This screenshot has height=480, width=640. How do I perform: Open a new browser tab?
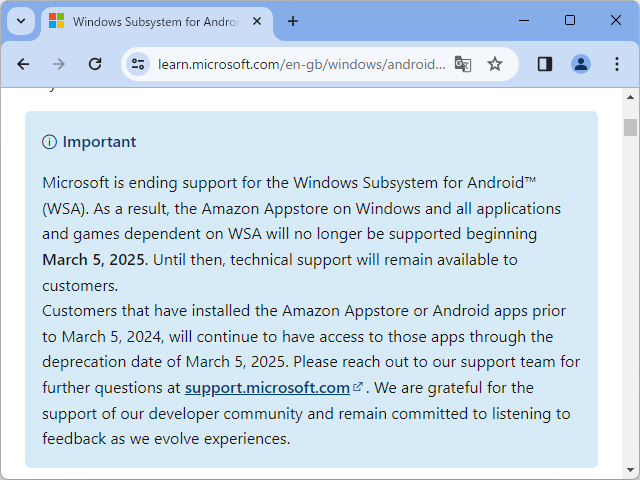(293, 21)
